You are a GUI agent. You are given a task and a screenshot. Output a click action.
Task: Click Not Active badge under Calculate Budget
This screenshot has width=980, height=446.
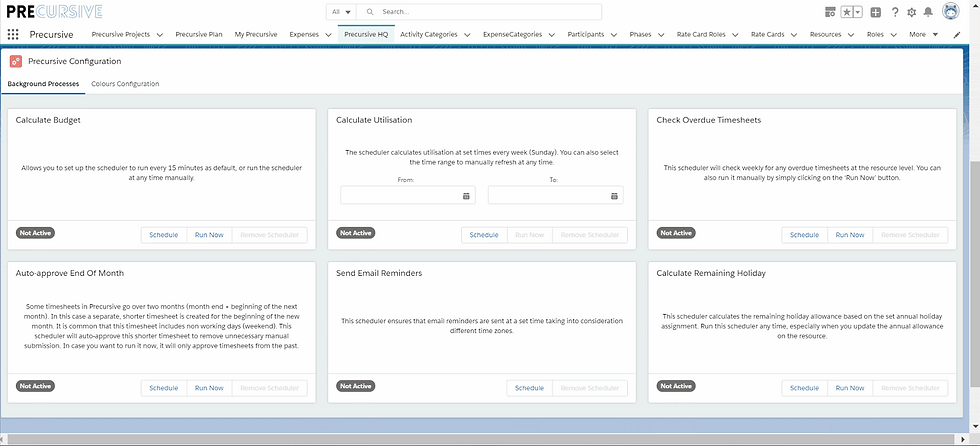click(36, 233)
